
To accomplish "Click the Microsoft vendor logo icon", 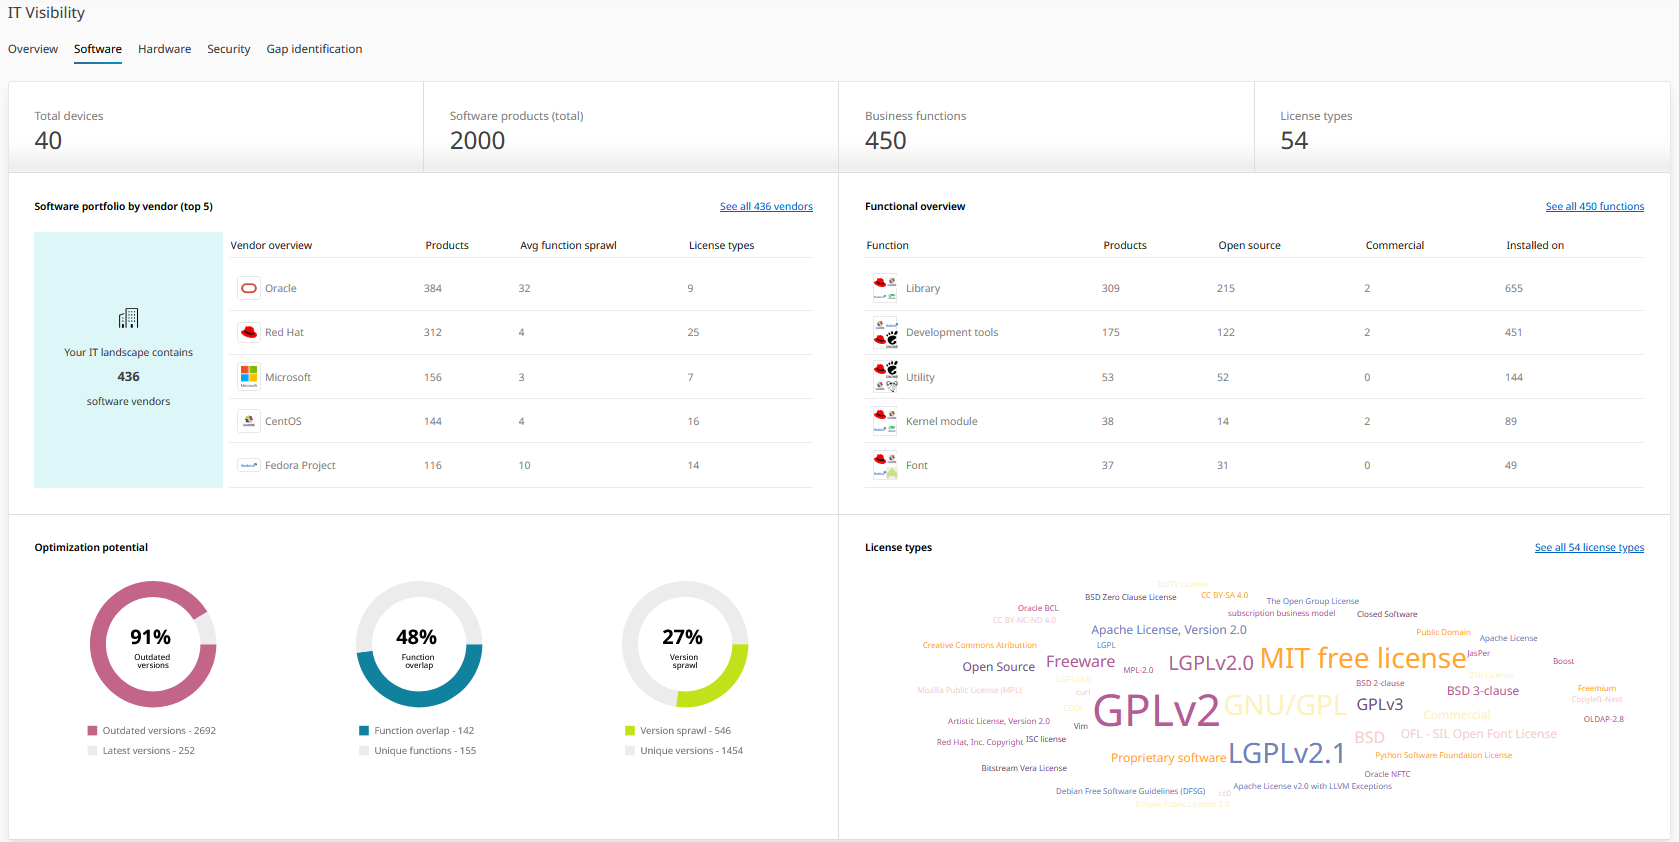I will click(x=249, y=377).
